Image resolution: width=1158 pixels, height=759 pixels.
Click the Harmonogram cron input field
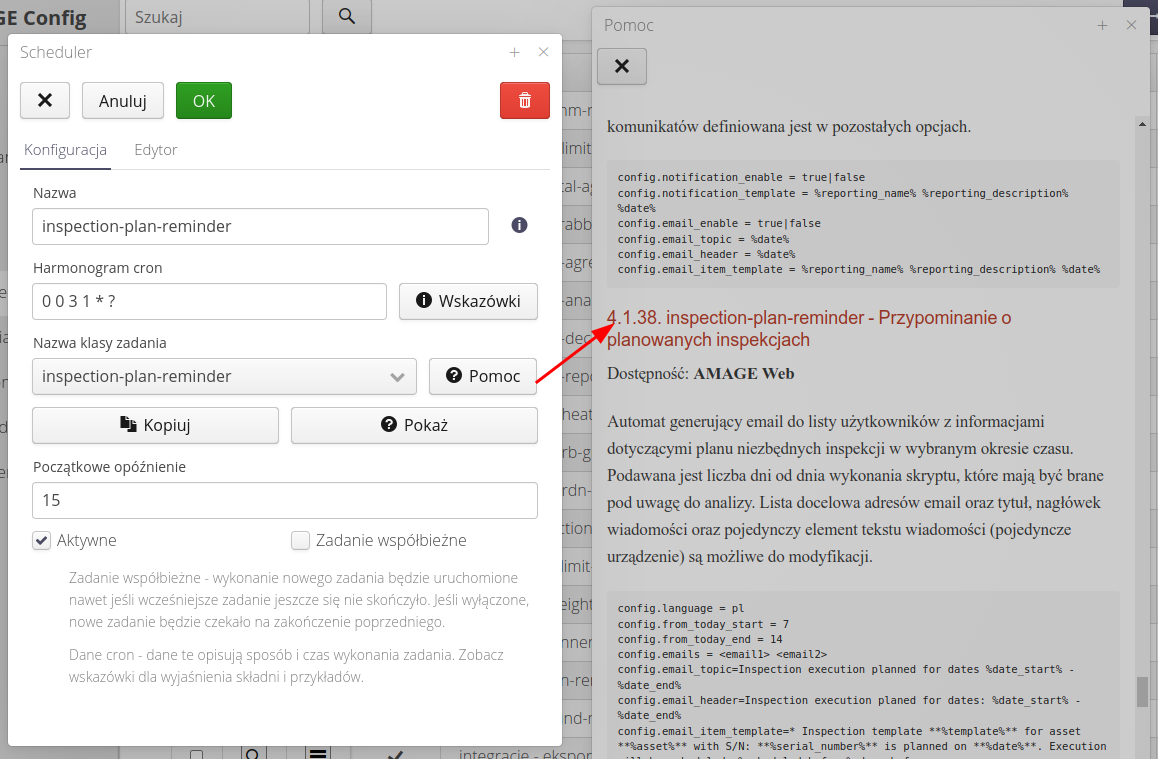(x=209, y=301)
